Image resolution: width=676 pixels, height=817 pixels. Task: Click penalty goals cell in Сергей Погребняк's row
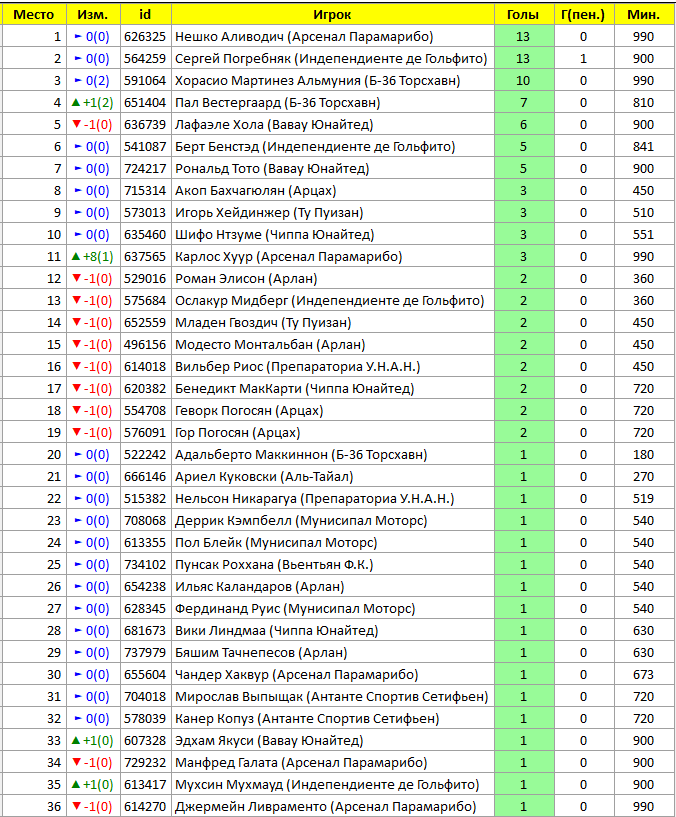583,59
